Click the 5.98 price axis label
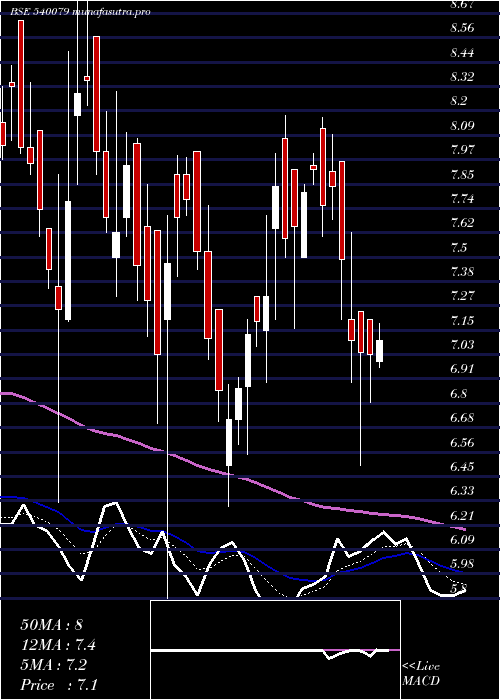 click(x=462, y=564)
